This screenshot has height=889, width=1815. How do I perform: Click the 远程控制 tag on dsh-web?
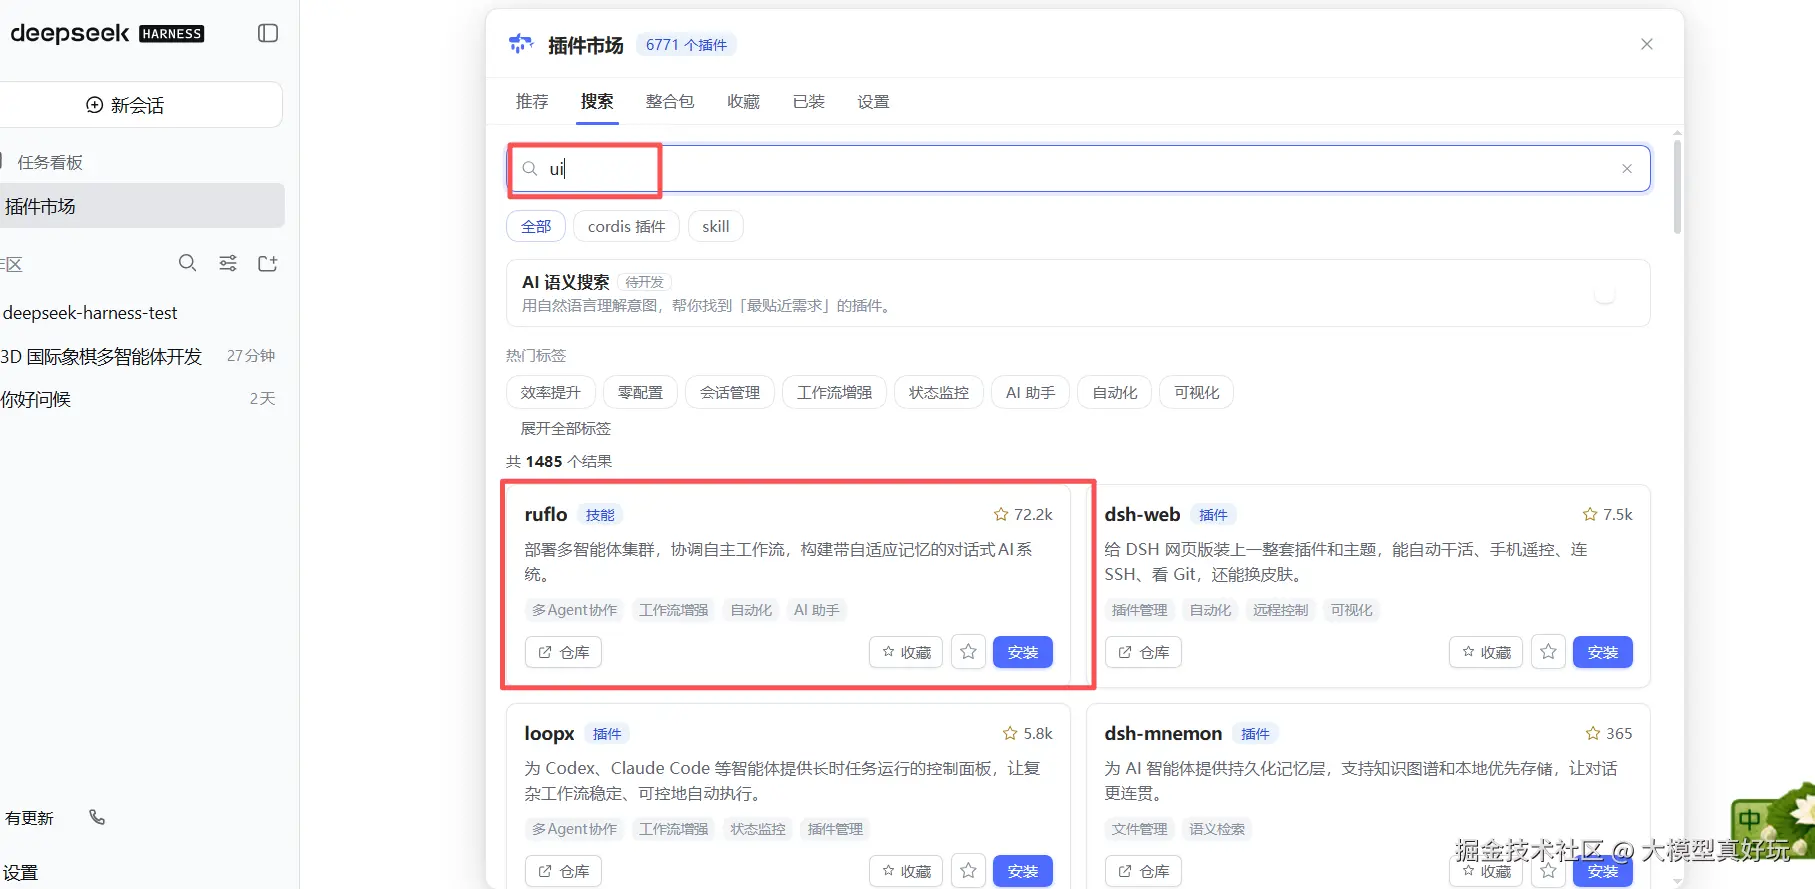[x=1281, y=610]
